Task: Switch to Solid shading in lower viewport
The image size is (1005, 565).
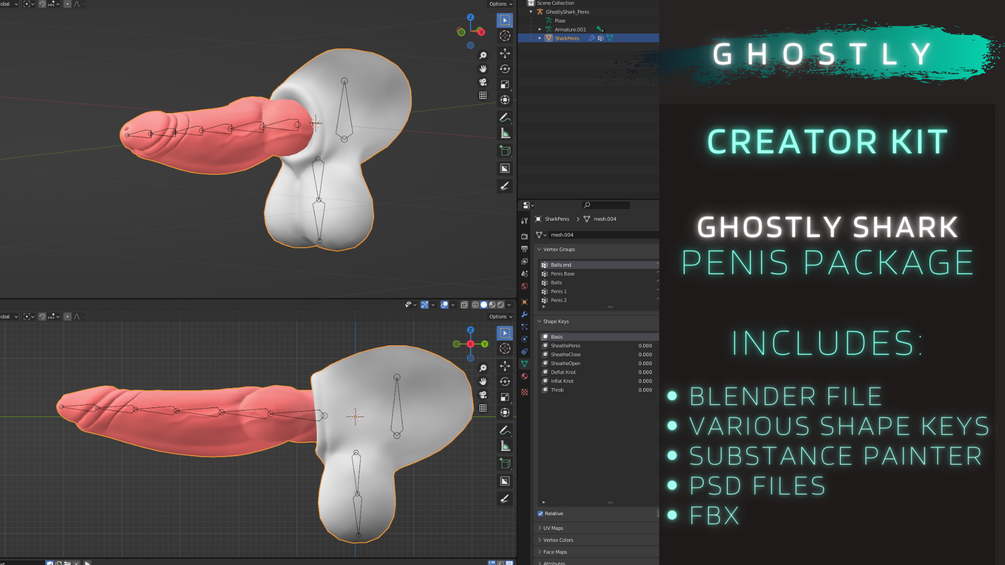Action: pyautogui.click(x=484, y=305)
